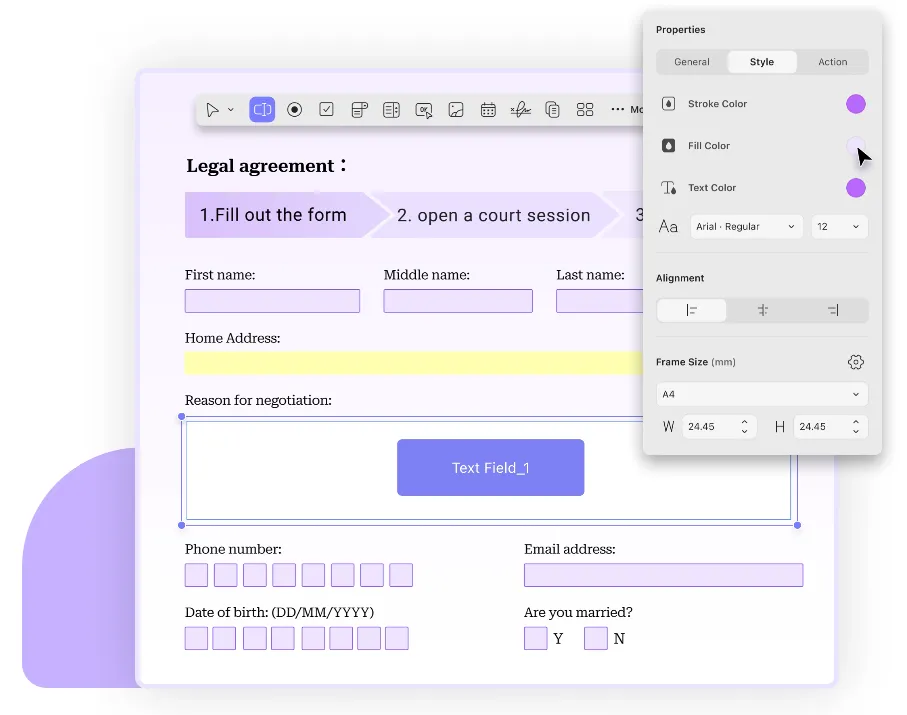
Task: Switch to the Style properties tab
Action: pyautogui.click(x=762, y=62)
